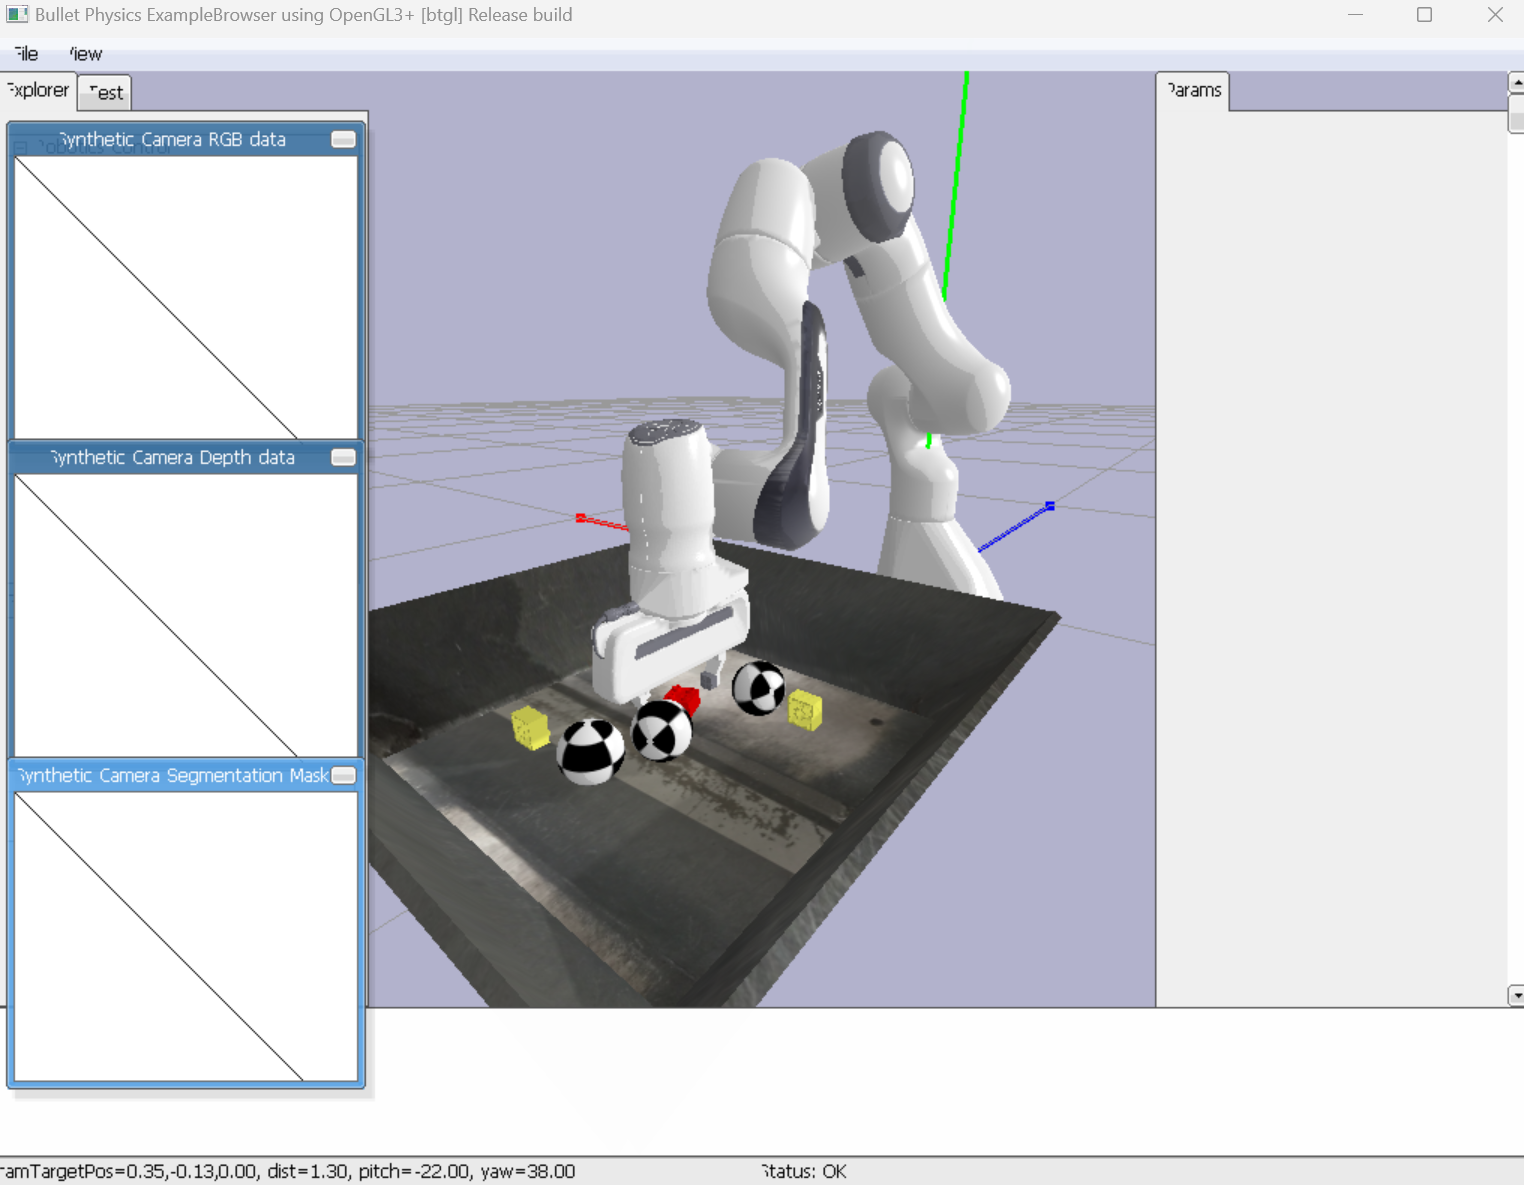Switch to the Explorer tab

(38, 90)
